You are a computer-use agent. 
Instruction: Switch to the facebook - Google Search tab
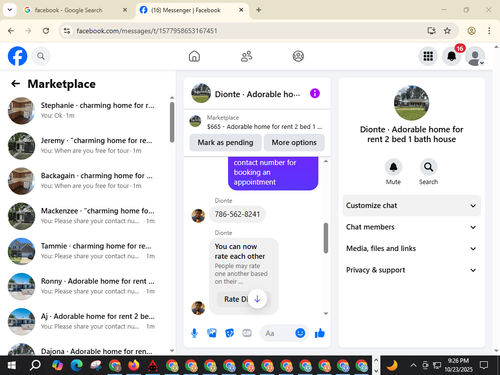(x=76, y=10)
